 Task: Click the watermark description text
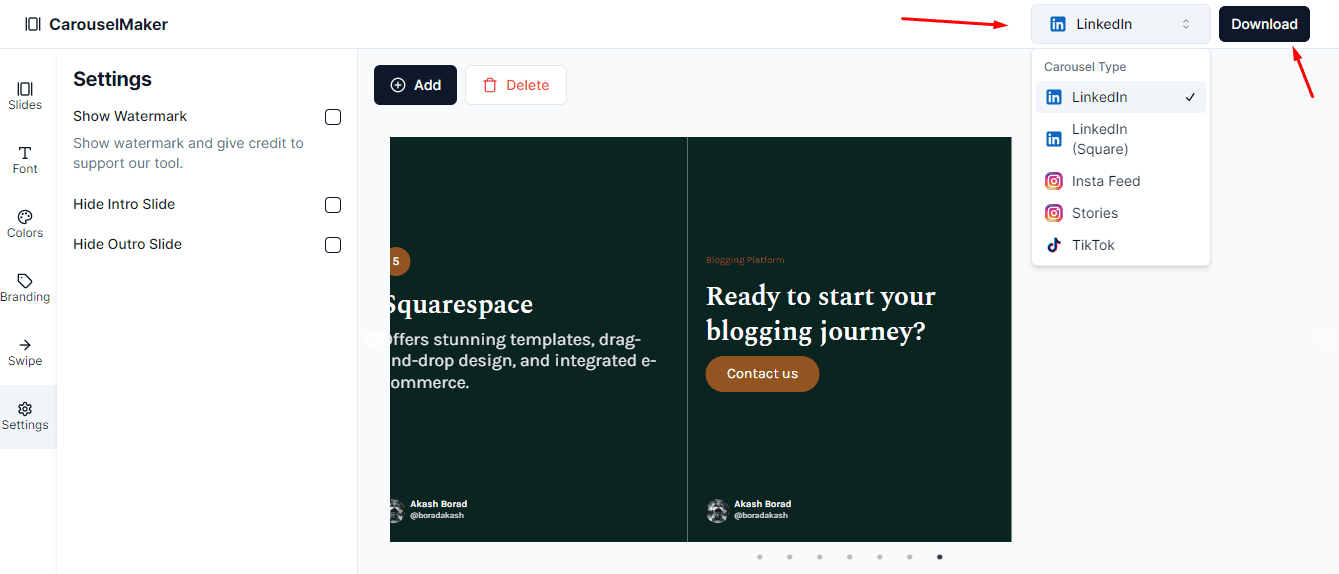tap(188, 153)
